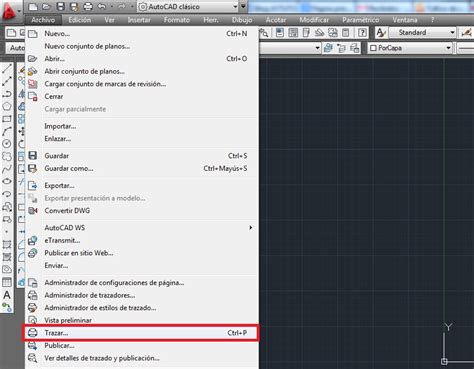Select the Multiline Text A tool
The image size is (474, 369).
click(7, 295)
